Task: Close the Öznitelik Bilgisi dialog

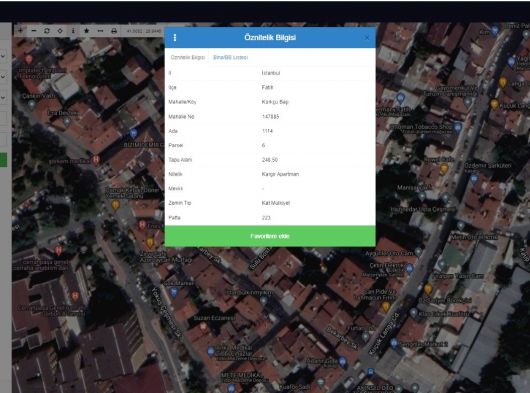Action: pyautogui.click(x=367, y=38)
